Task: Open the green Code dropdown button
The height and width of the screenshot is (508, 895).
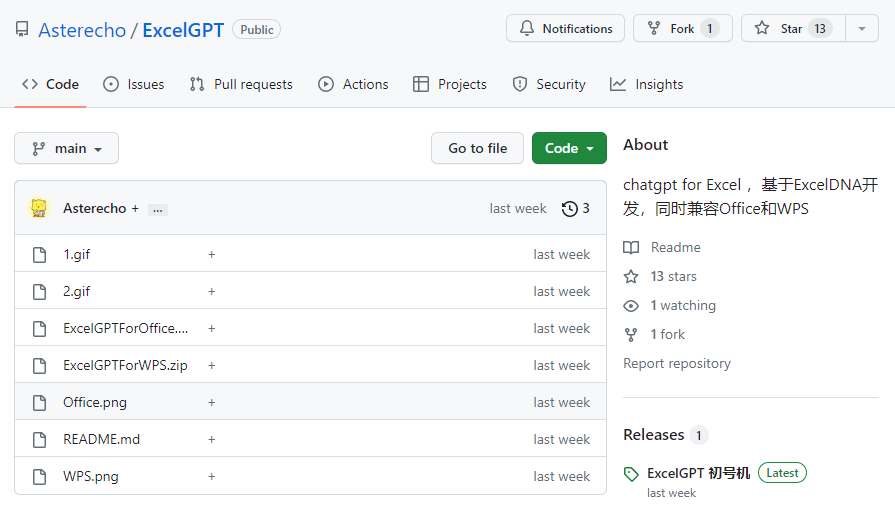Action: pos(569,148)
